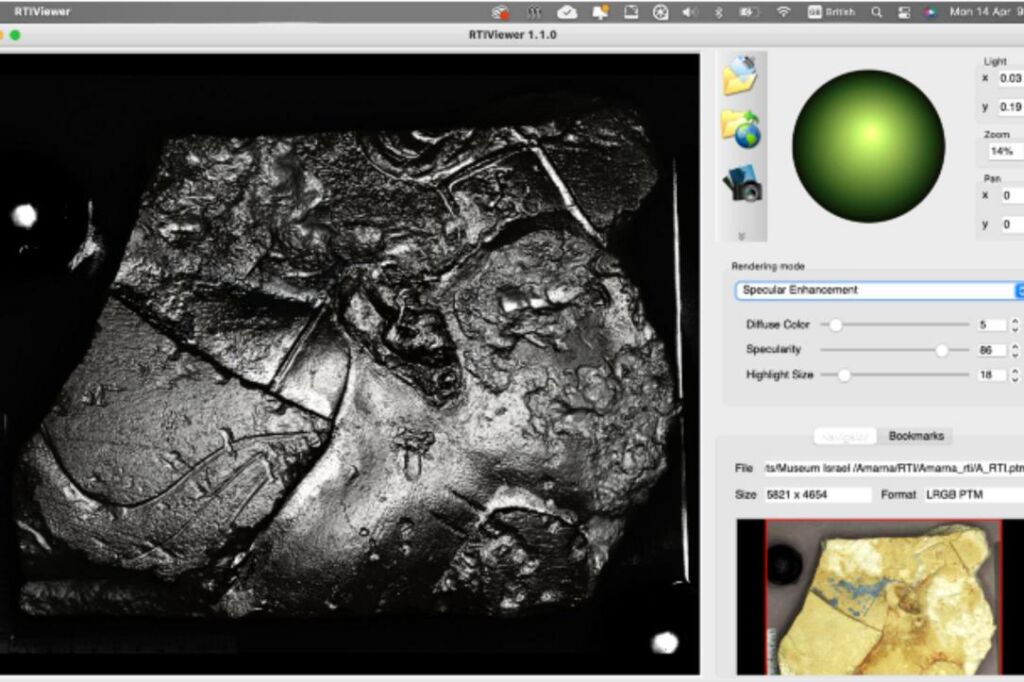Click the Highlight Size slider handle

844,375
